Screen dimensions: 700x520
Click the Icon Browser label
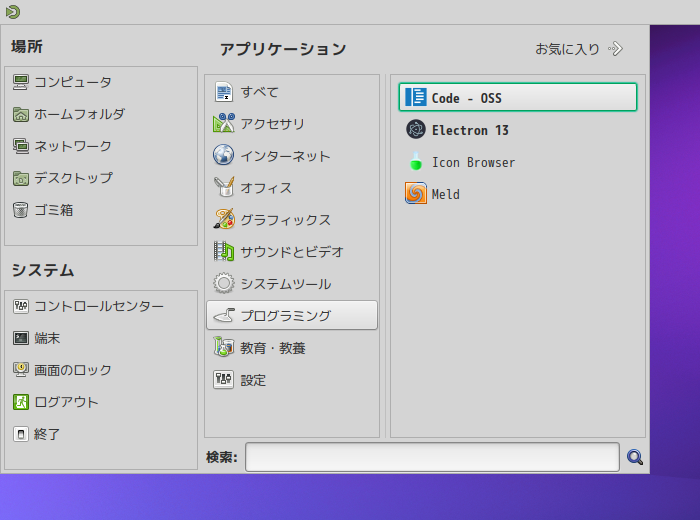coord(473,162)
